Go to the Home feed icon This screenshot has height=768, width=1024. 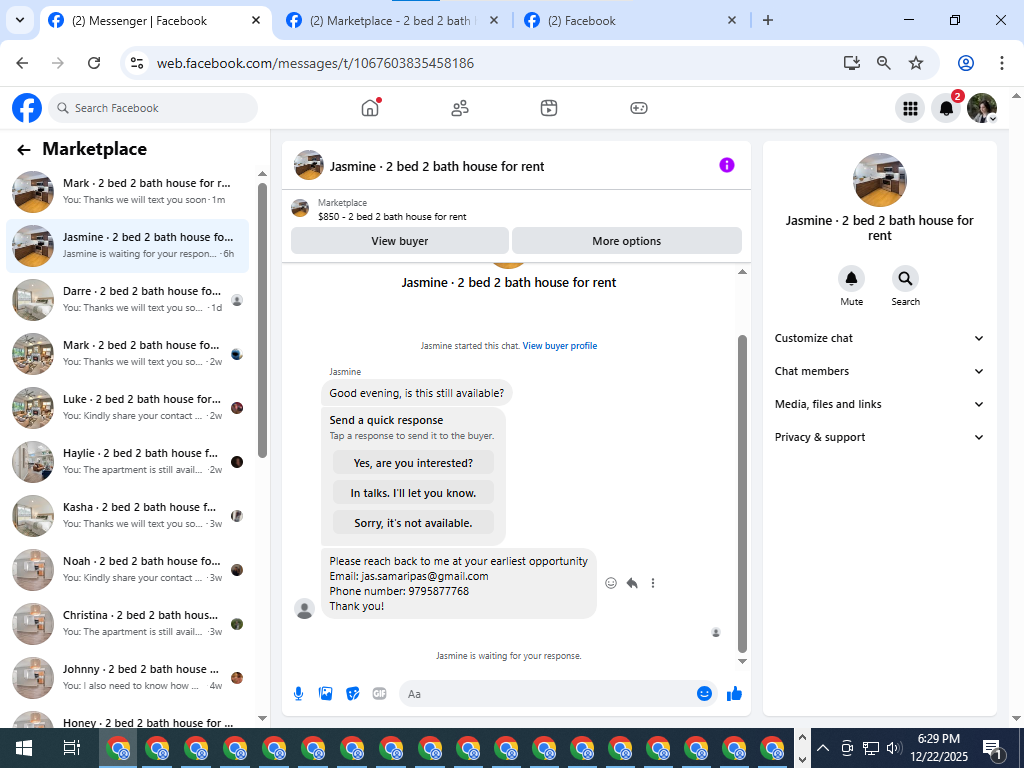370,108
